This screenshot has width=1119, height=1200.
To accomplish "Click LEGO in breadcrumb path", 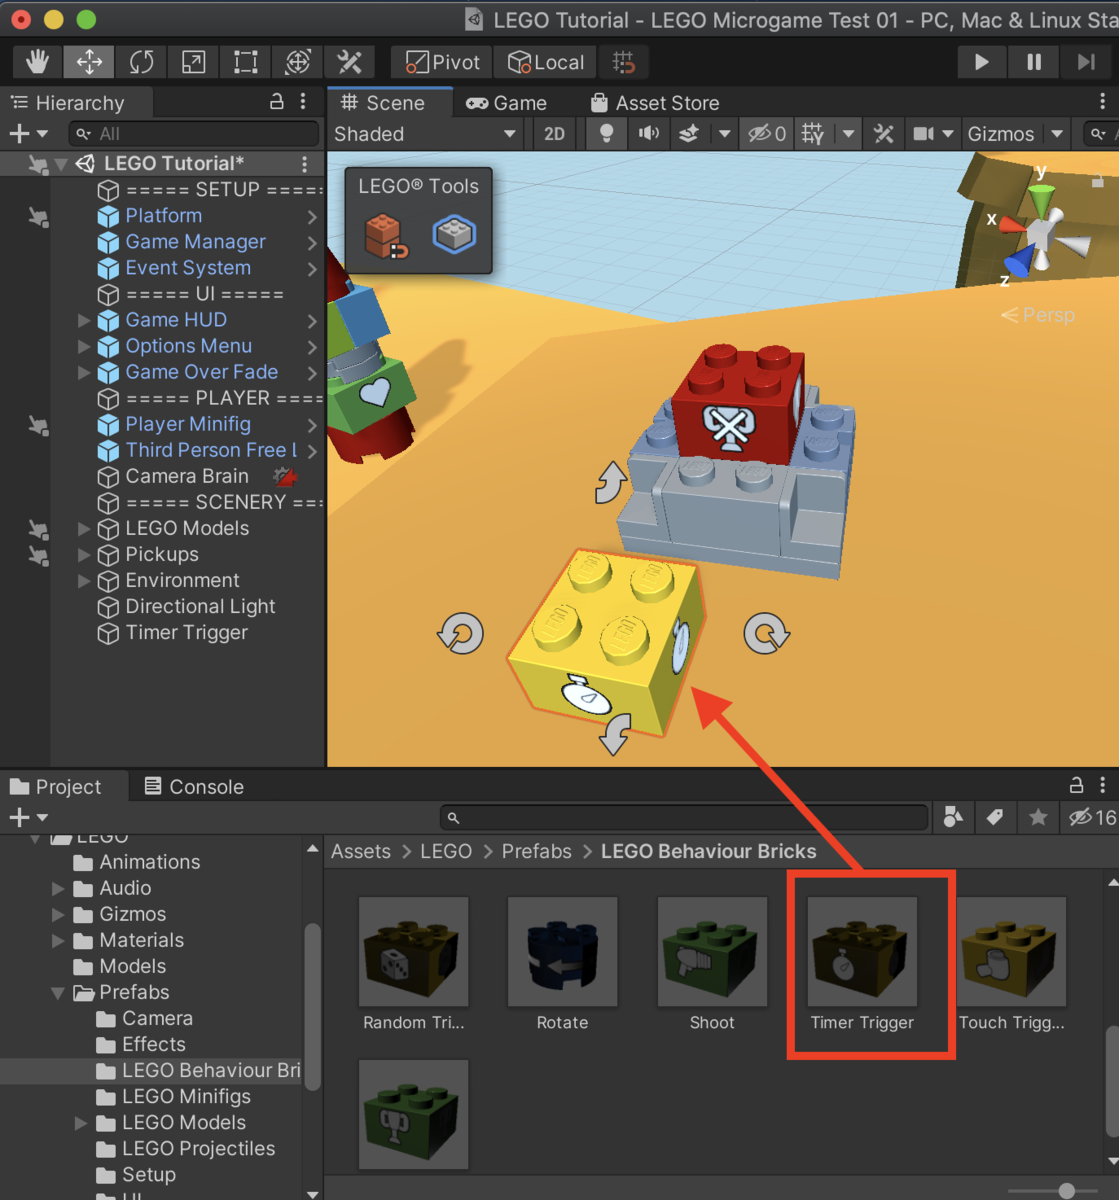I will tap(446, 852).
